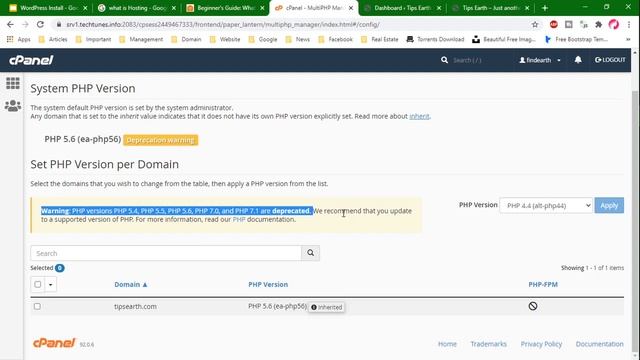Open Chrome extensions puzzle icon
640x360 pixels.
pos(598,24)
